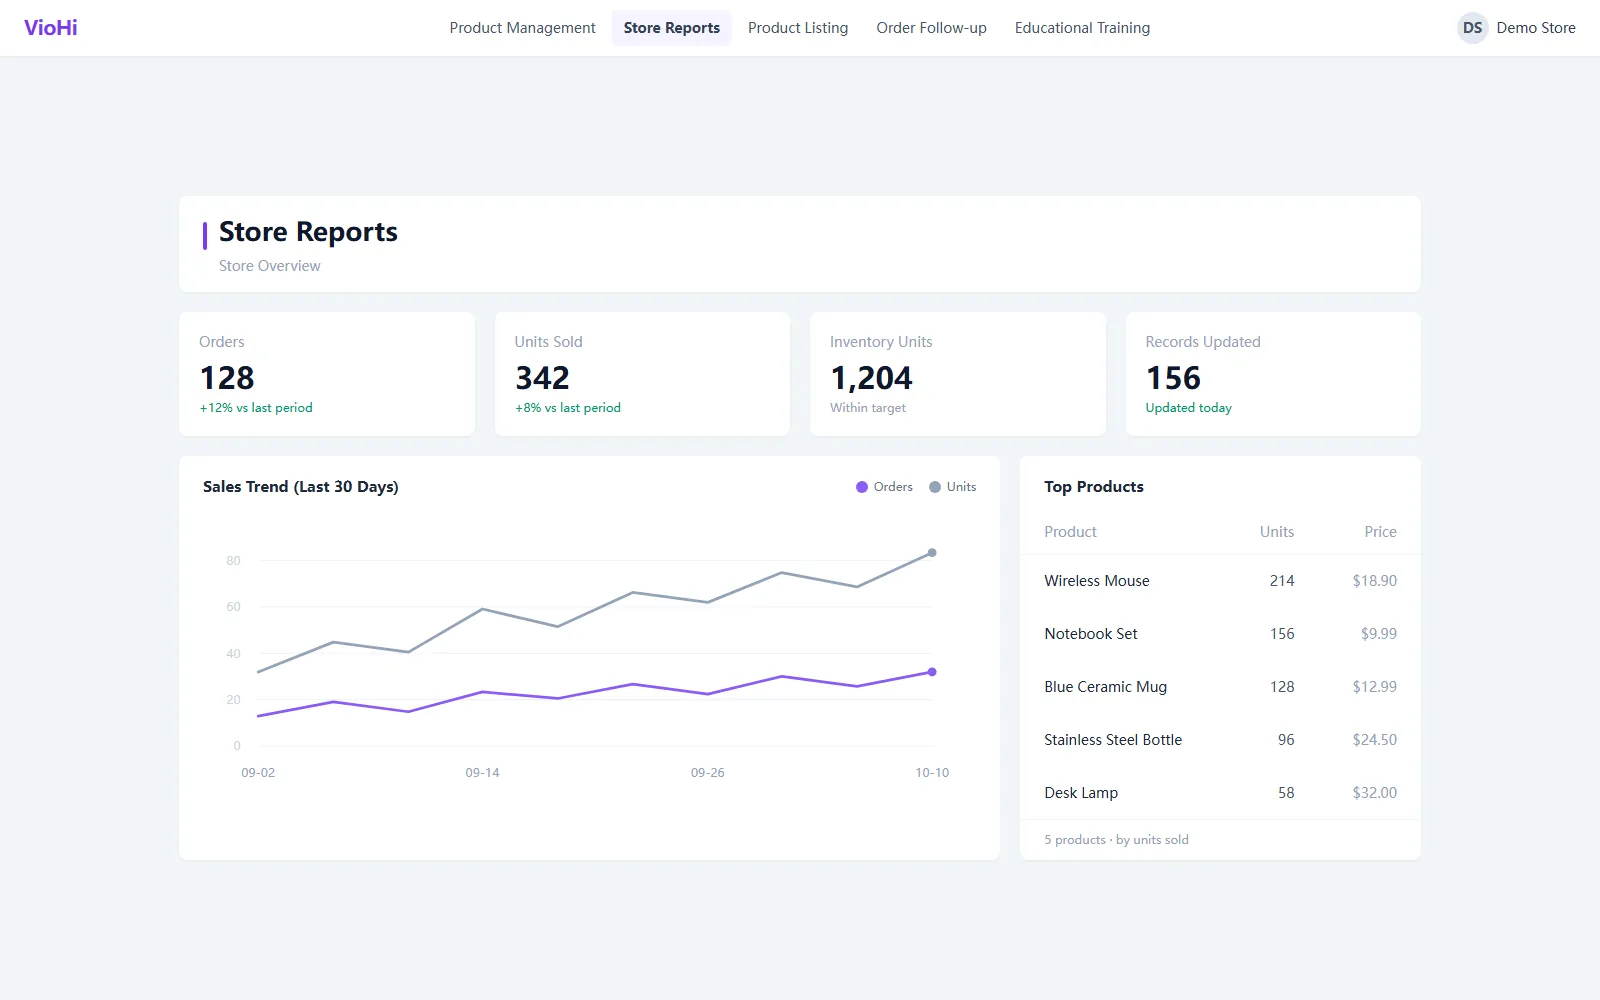Toggle the Orders legend dot

862,487
